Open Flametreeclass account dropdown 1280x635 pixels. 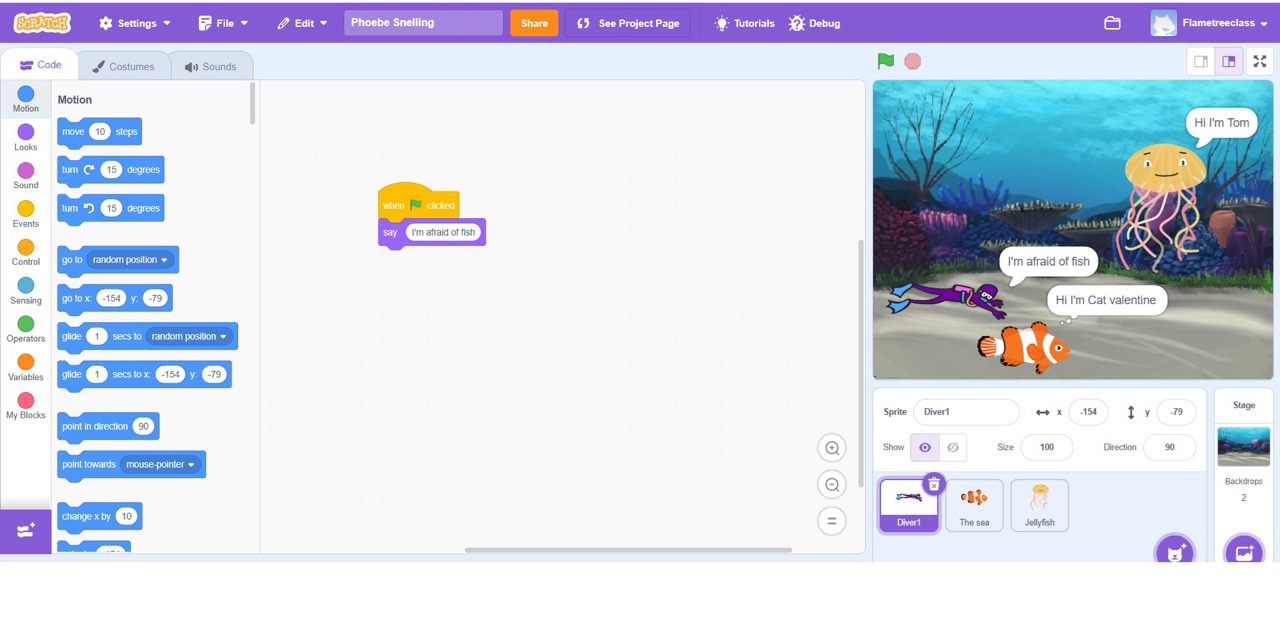coord(1210,23)
